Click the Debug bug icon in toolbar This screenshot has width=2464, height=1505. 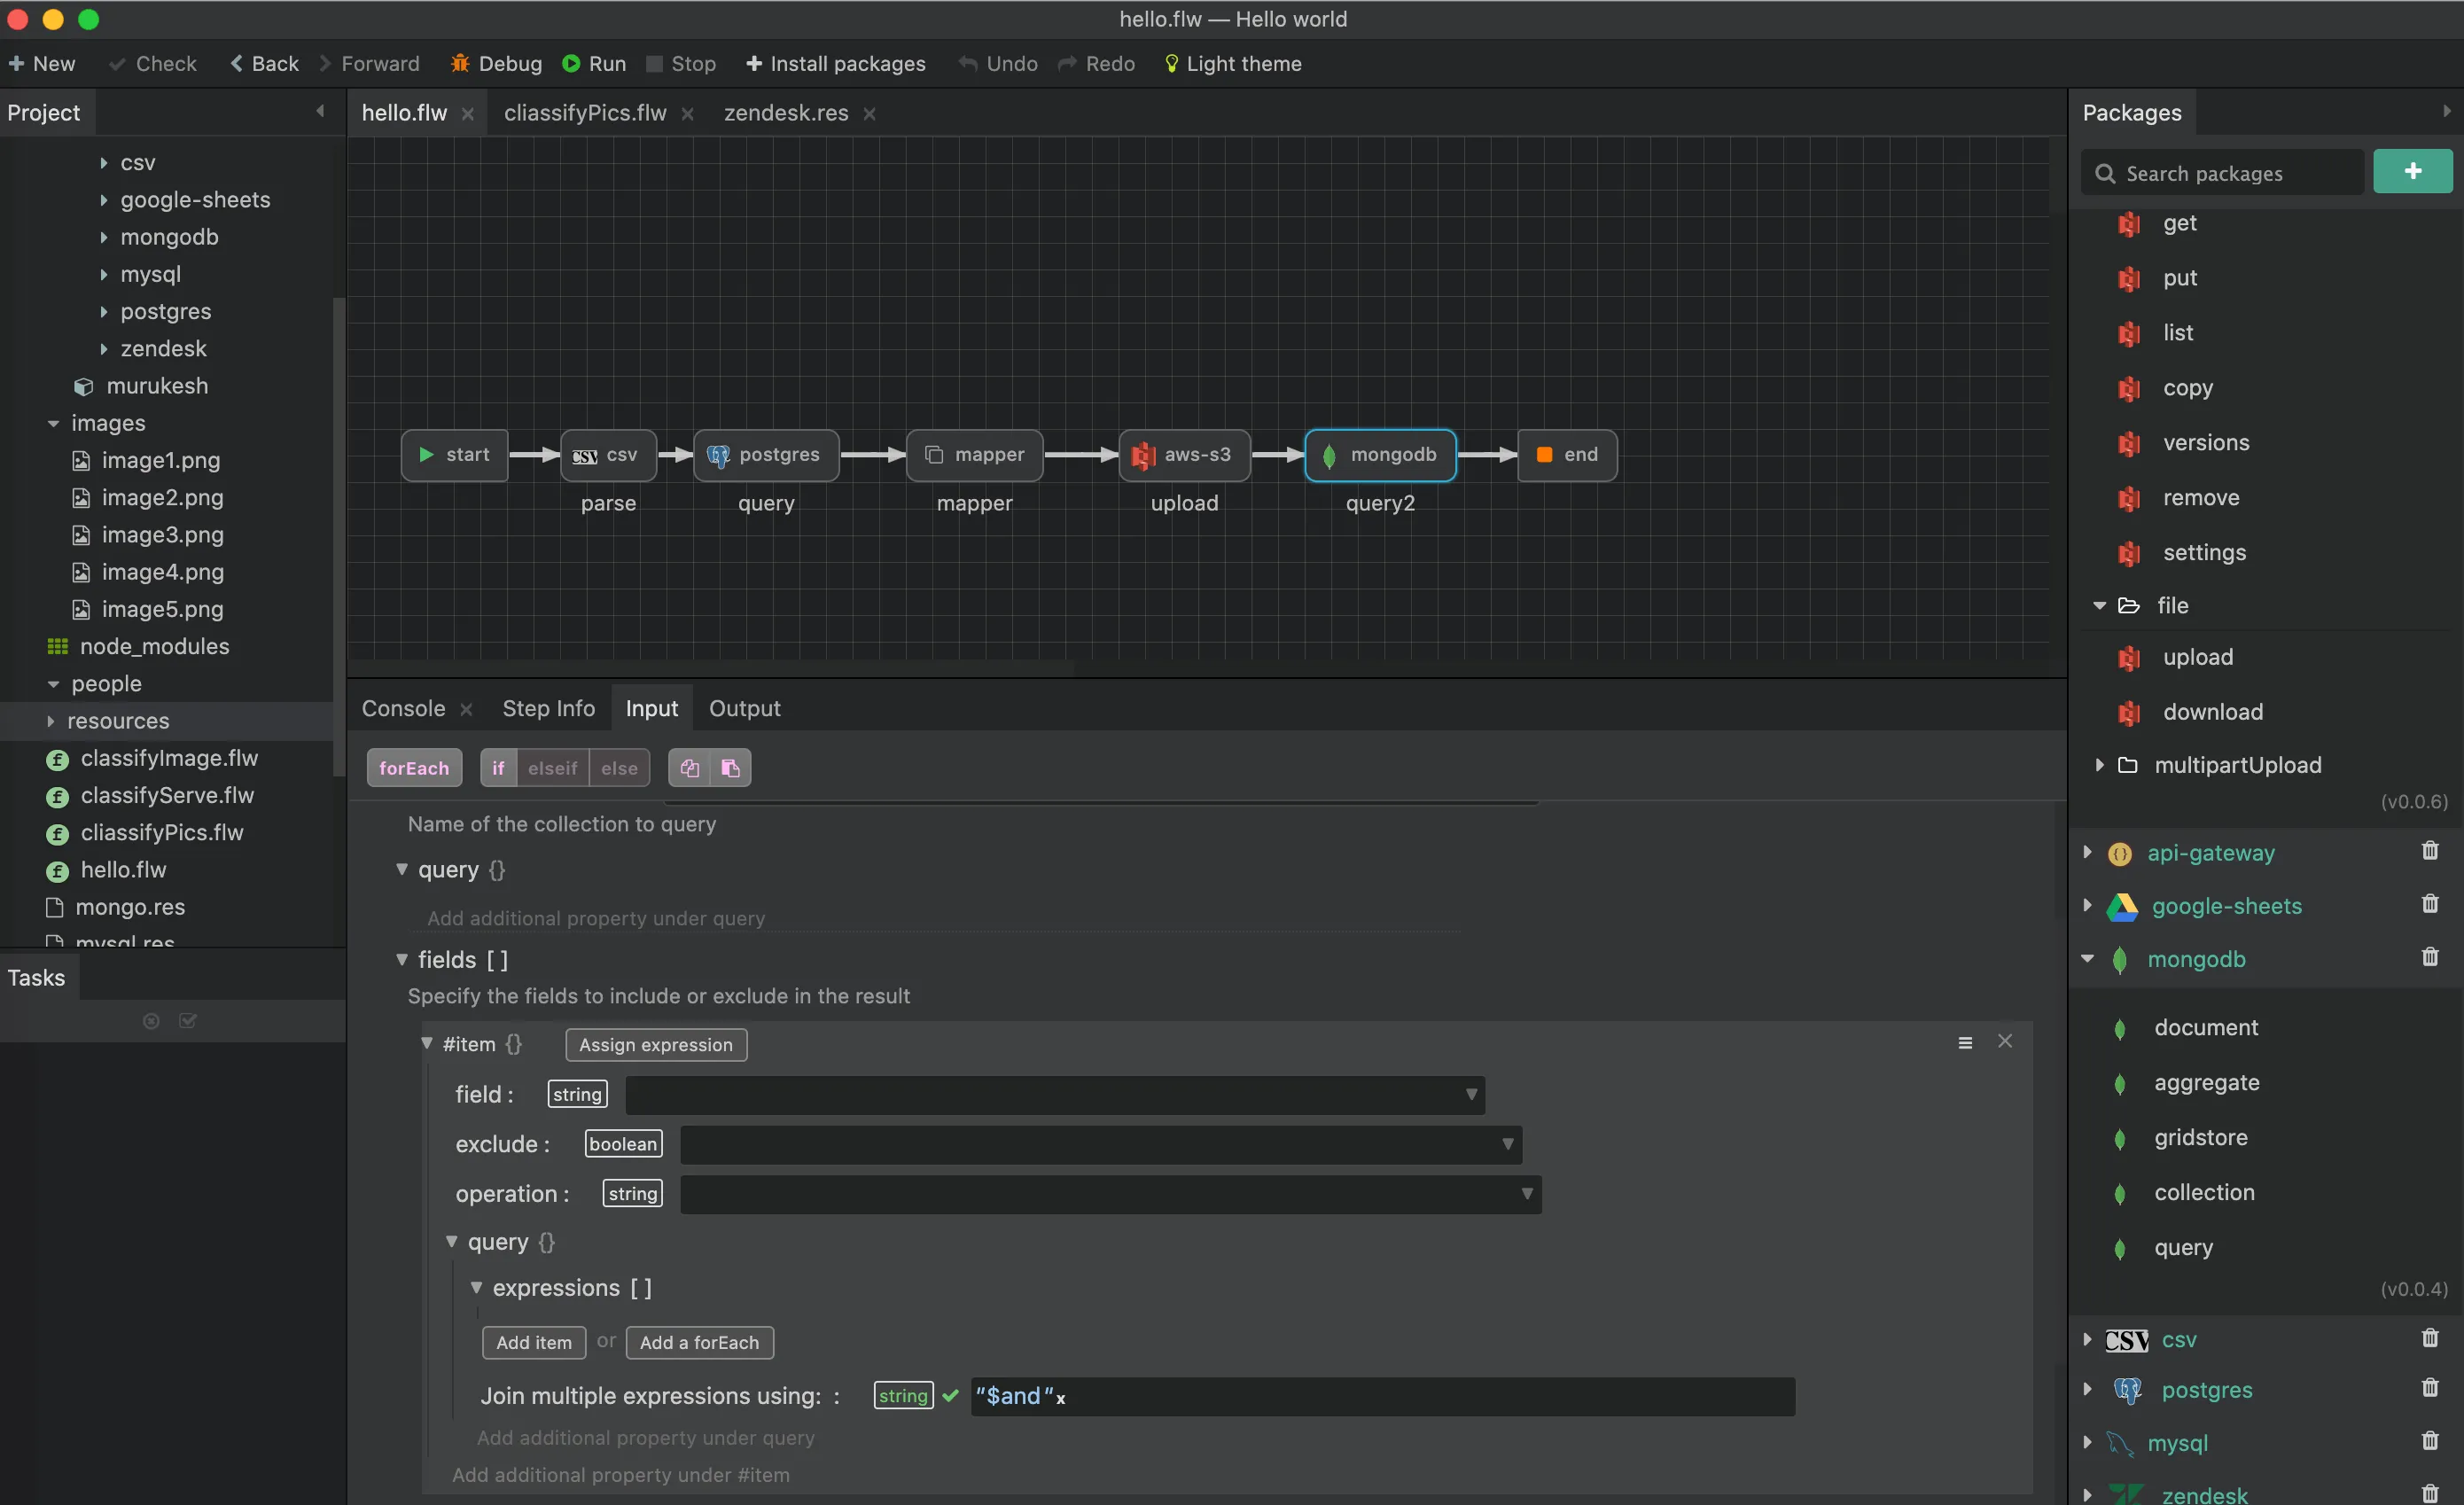click(460, 64)
